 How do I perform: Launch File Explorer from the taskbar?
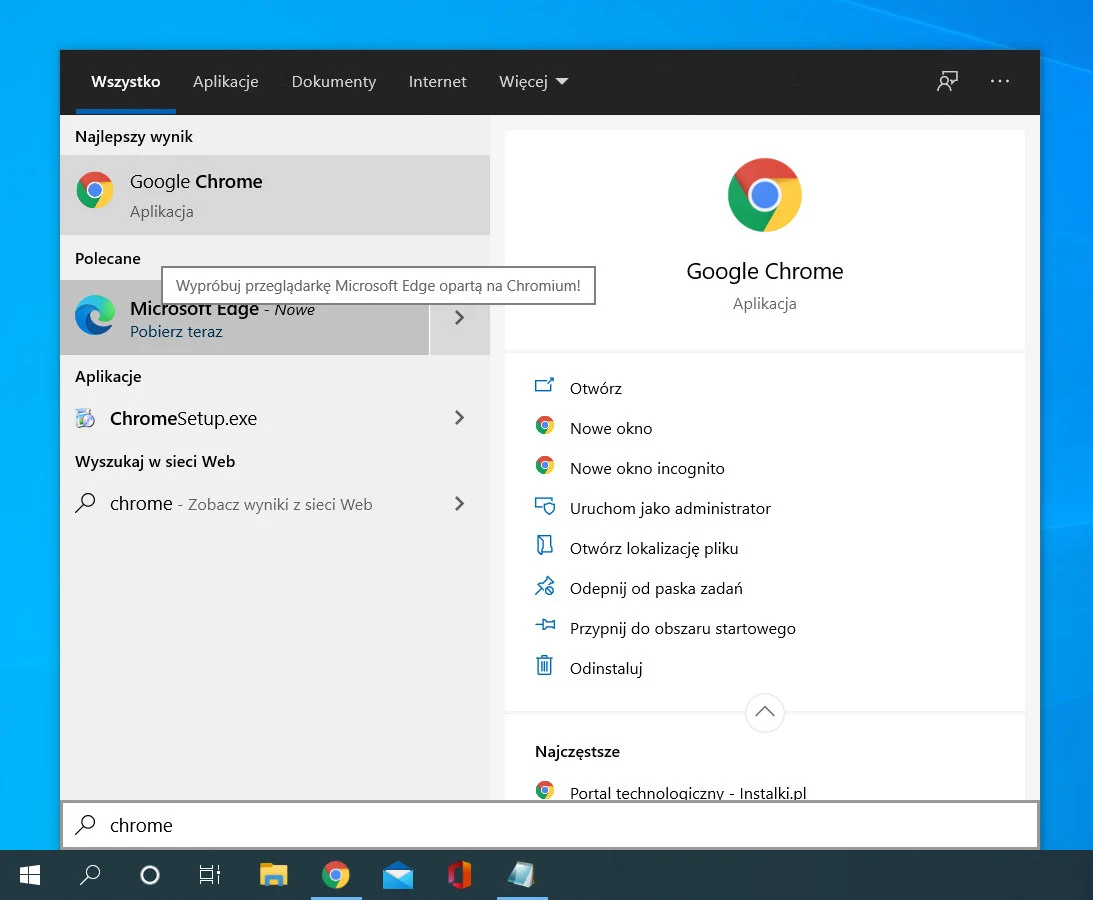273,876
